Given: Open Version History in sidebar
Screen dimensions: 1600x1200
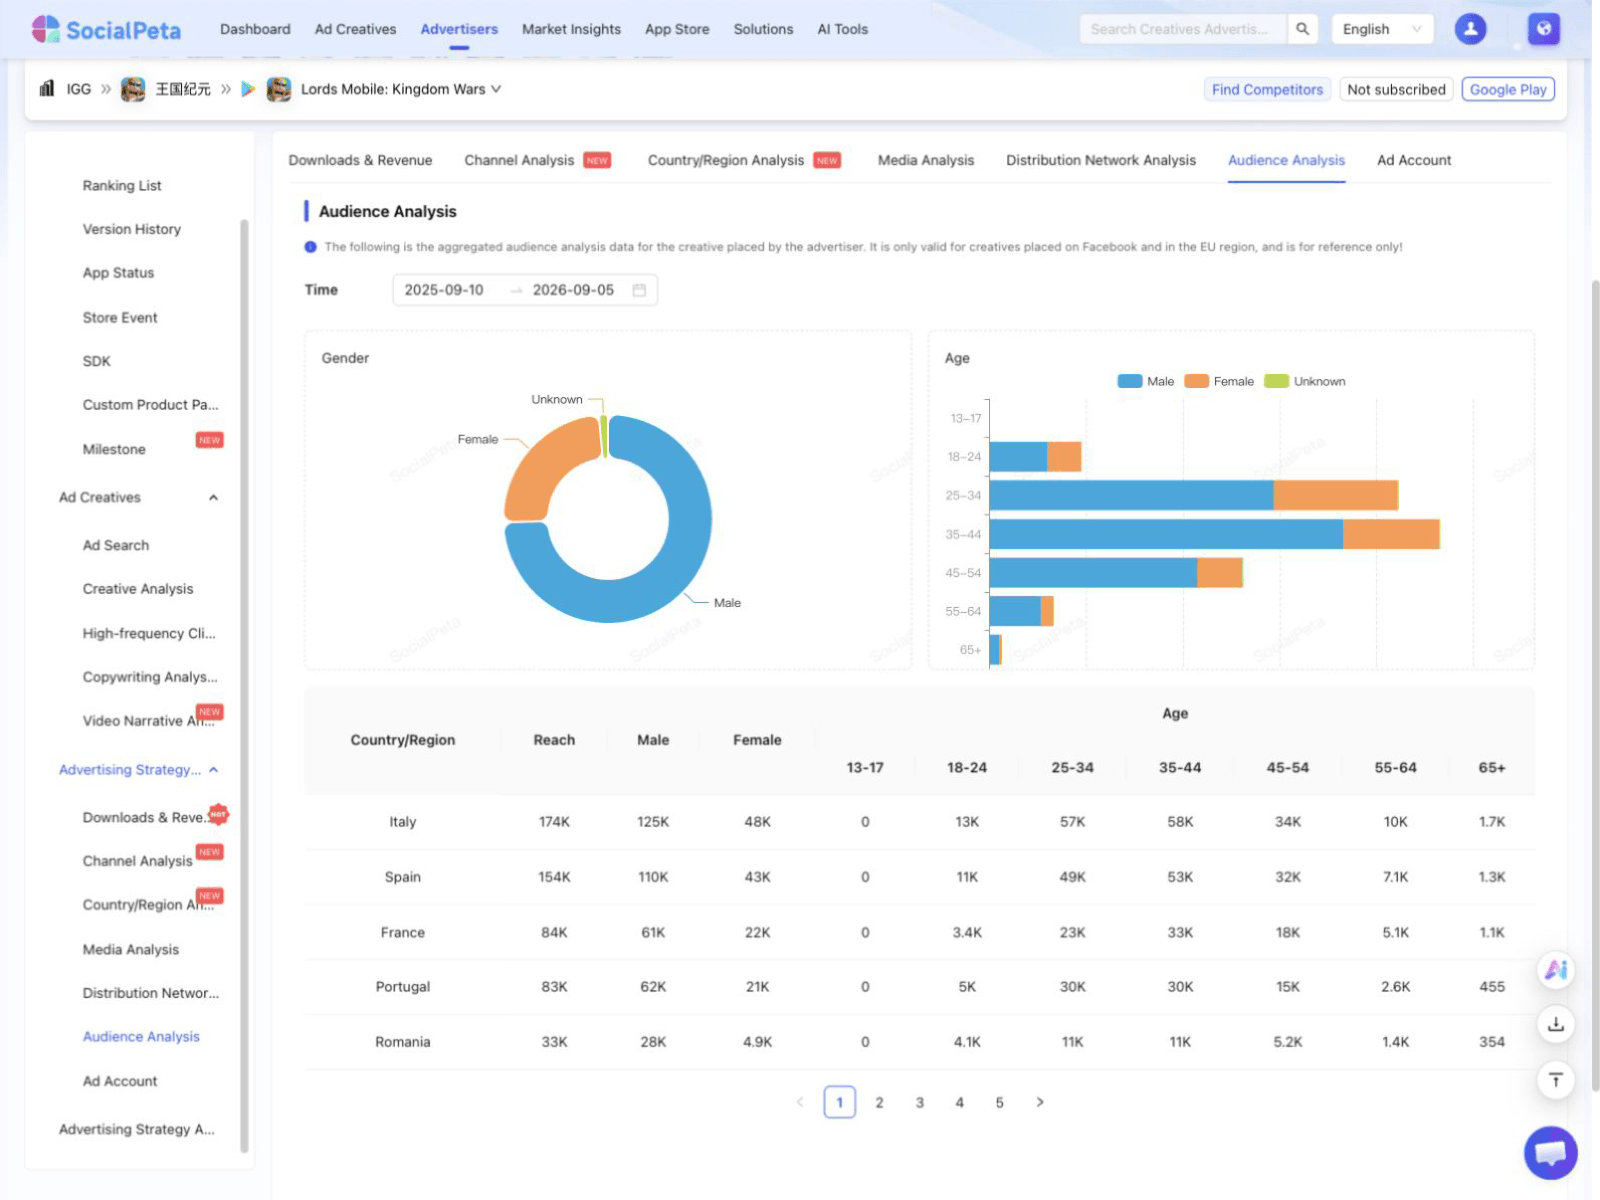Looking at the screenshot, I should (x=132, y=229).
